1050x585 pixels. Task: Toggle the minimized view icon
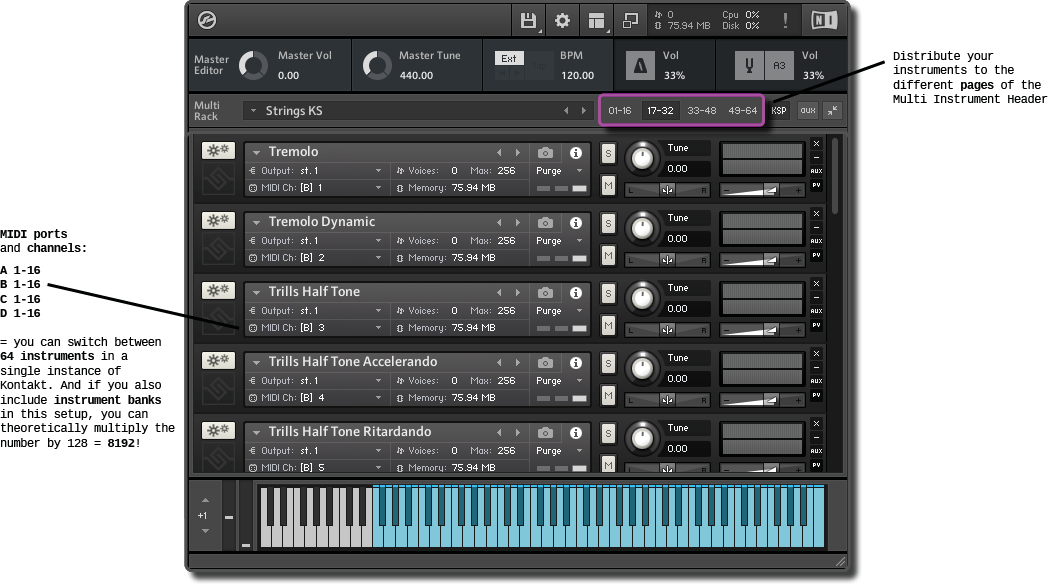coord(630,21)
